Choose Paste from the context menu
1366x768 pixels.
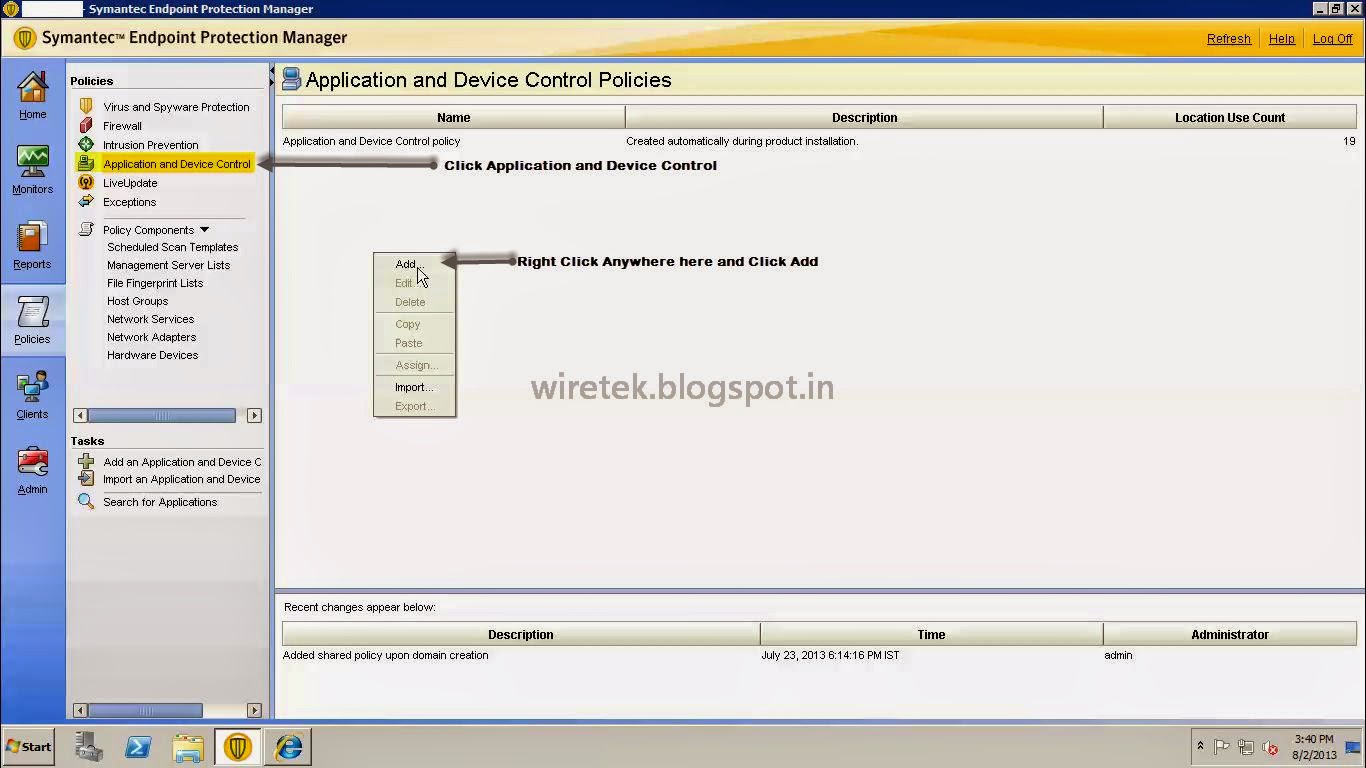[x=415, y=343]
